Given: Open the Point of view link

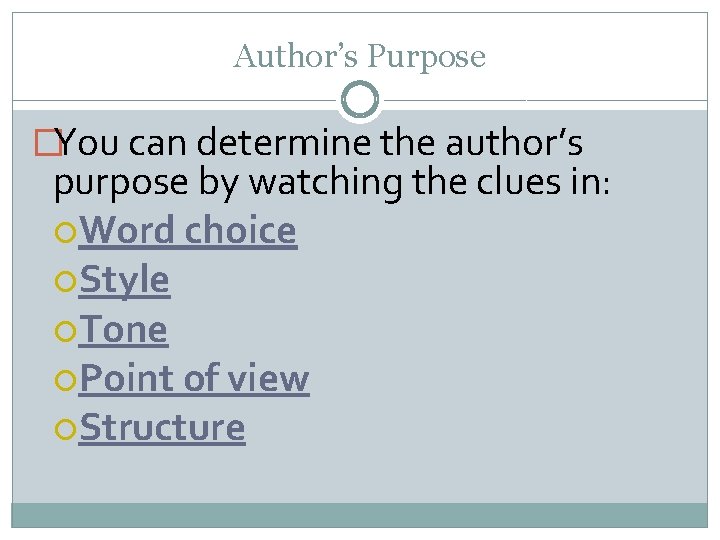Looking at the screenshot, I should click(x=194, y=378).
